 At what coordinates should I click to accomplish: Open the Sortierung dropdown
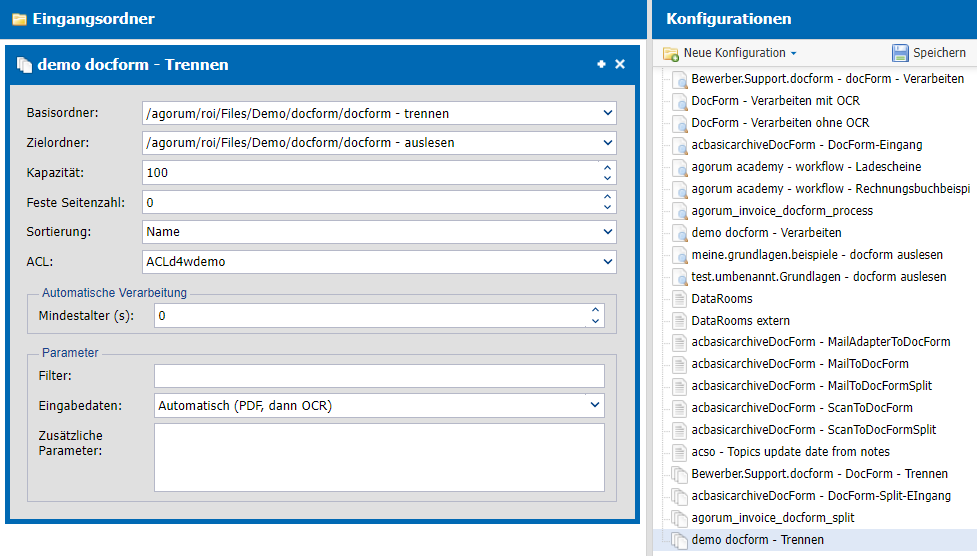tap(608, 232)
